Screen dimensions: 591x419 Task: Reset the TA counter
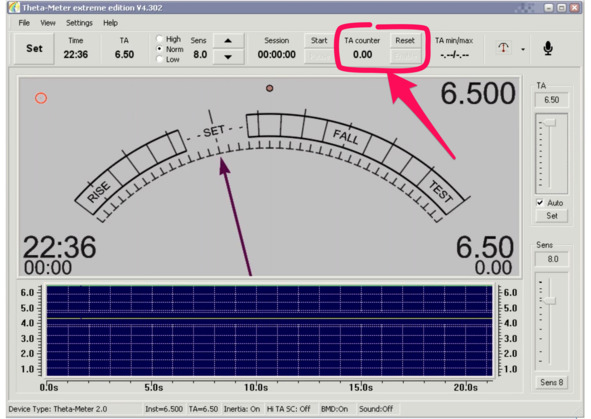coord(405,41)
